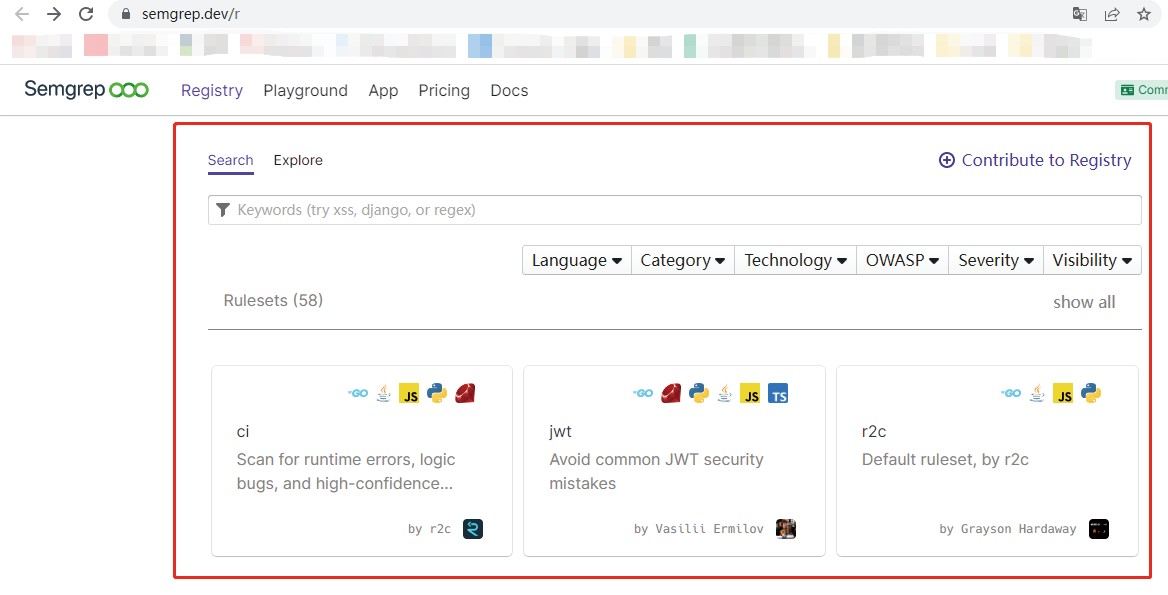1168x595 pixels.
Task: Click the Java icon on the jwt card
Action: tap(724, 393)
